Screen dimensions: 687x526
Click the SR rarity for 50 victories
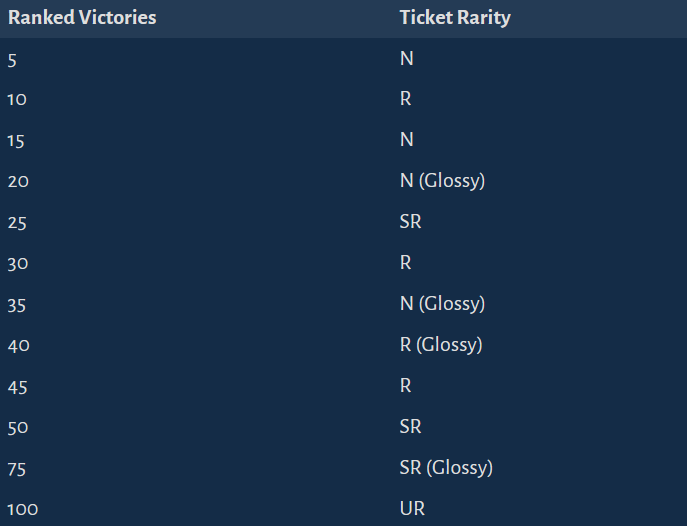click(410, 427)
